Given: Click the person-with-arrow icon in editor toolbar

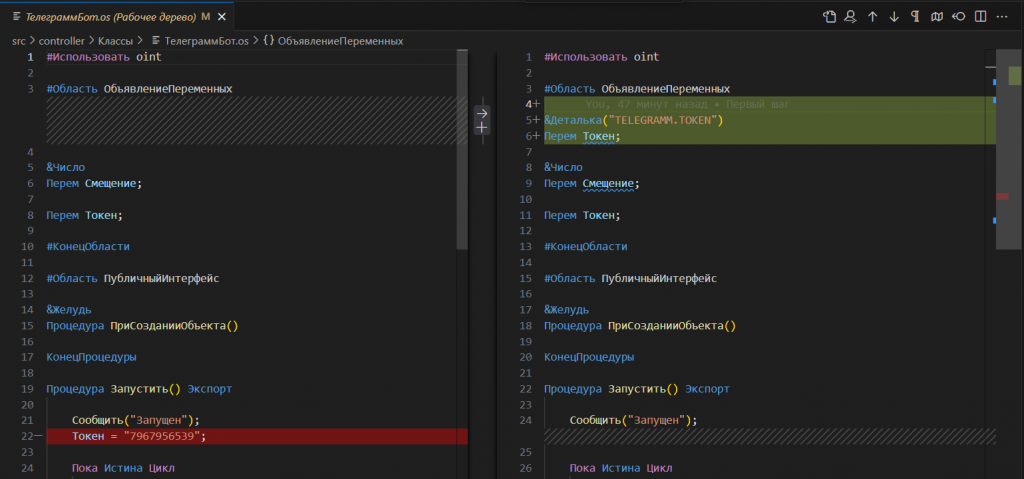Looking at the screenshot, I should pos(850,17).
